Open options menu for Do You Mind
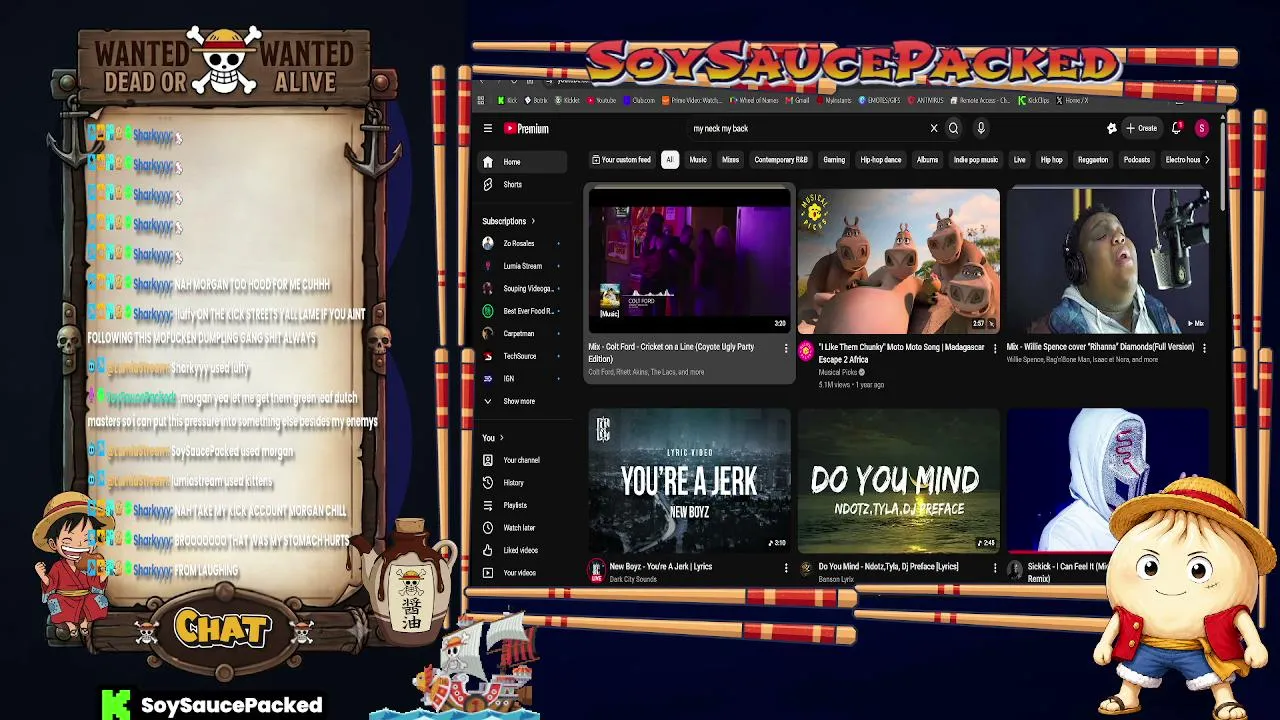 (995, 568)
